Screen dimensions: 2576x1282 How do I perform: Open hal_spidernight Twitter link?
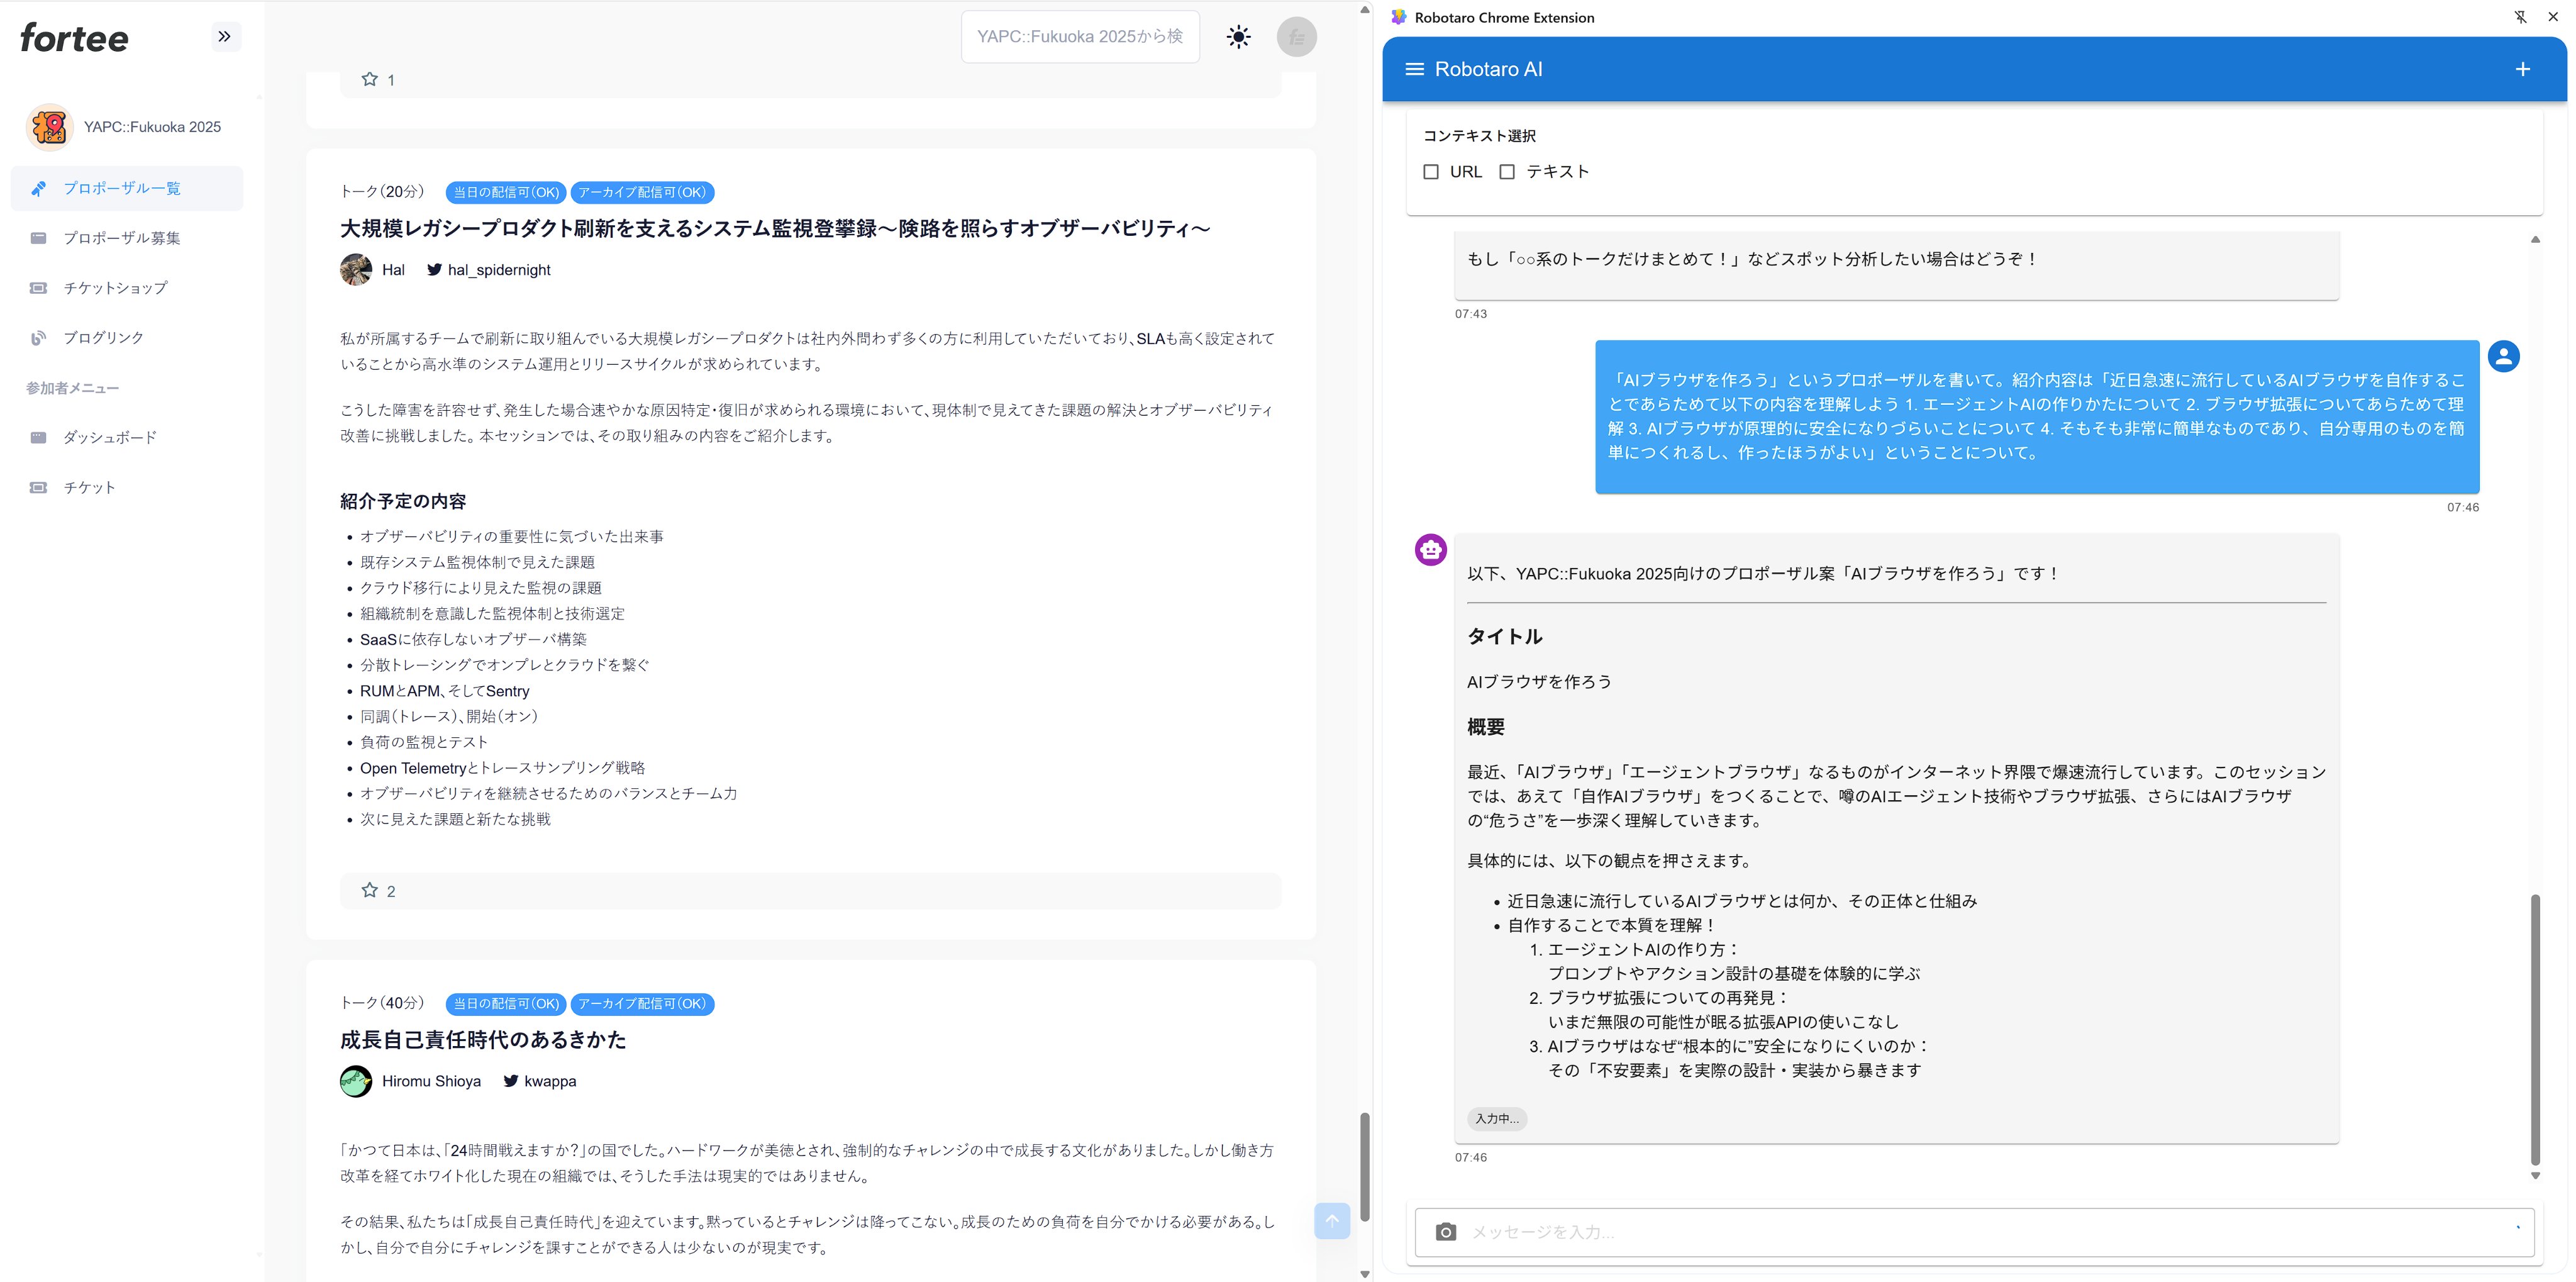tap(498, 270)
